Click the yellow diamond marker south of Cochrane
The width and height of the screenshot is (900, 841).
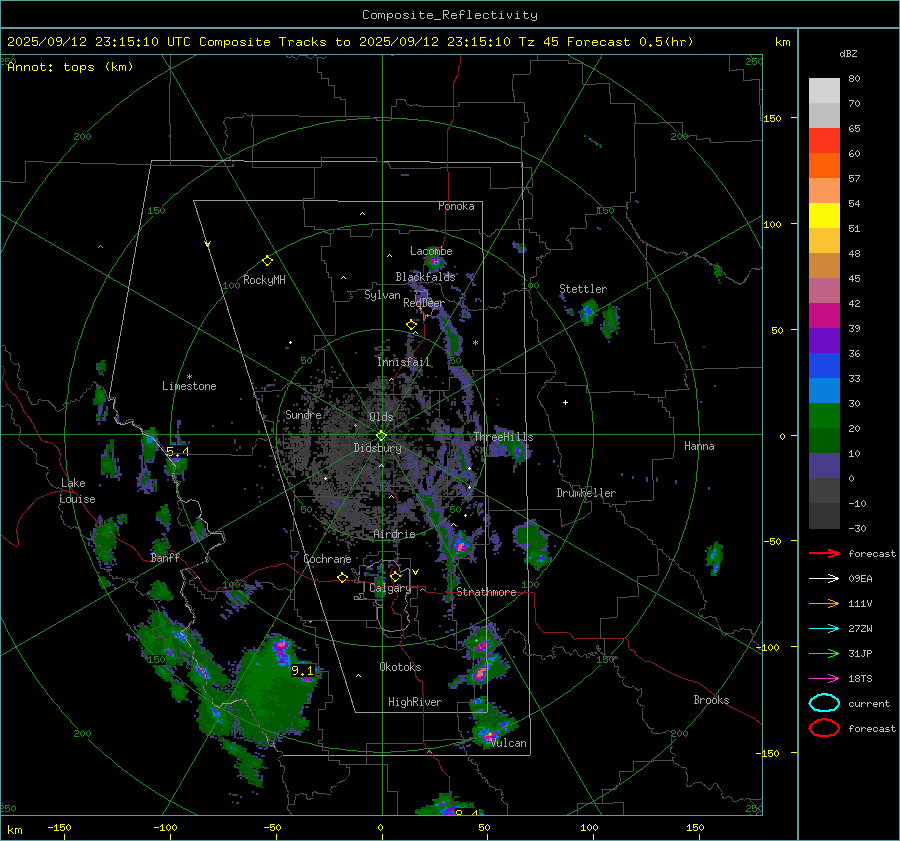(342, 577)
